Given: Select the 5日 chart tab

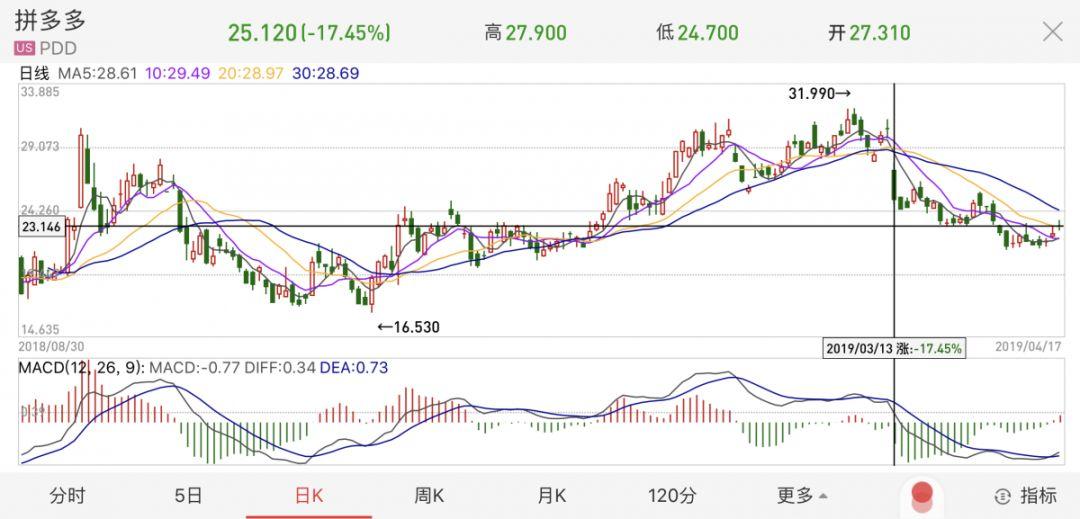Looking at the screenshot, I should pyautogui.click(x=188, y=495).
